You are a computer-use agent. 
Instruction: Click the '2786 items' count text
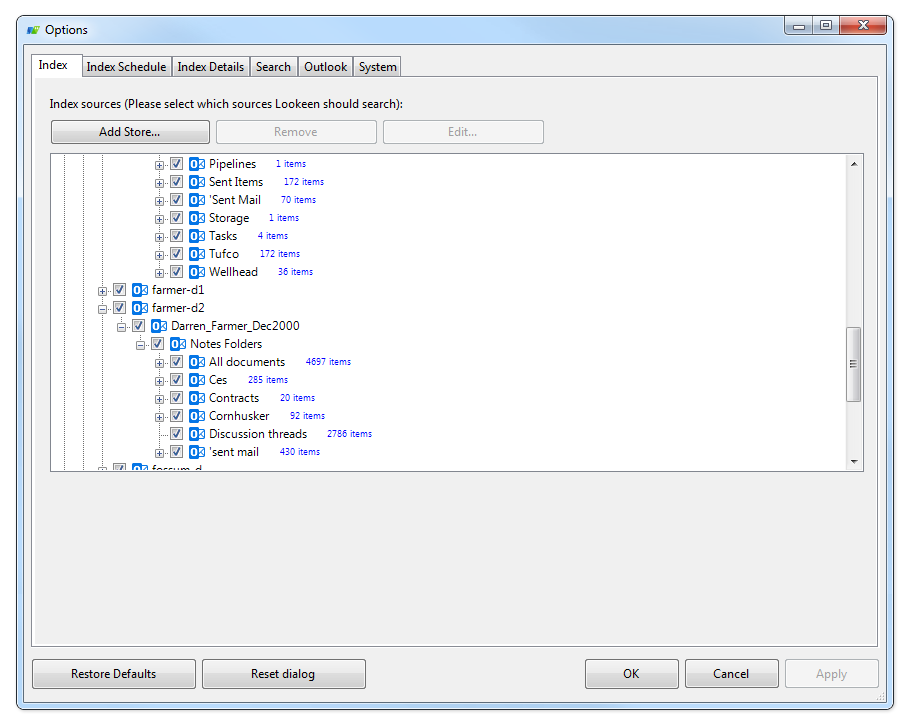point(349,434)
